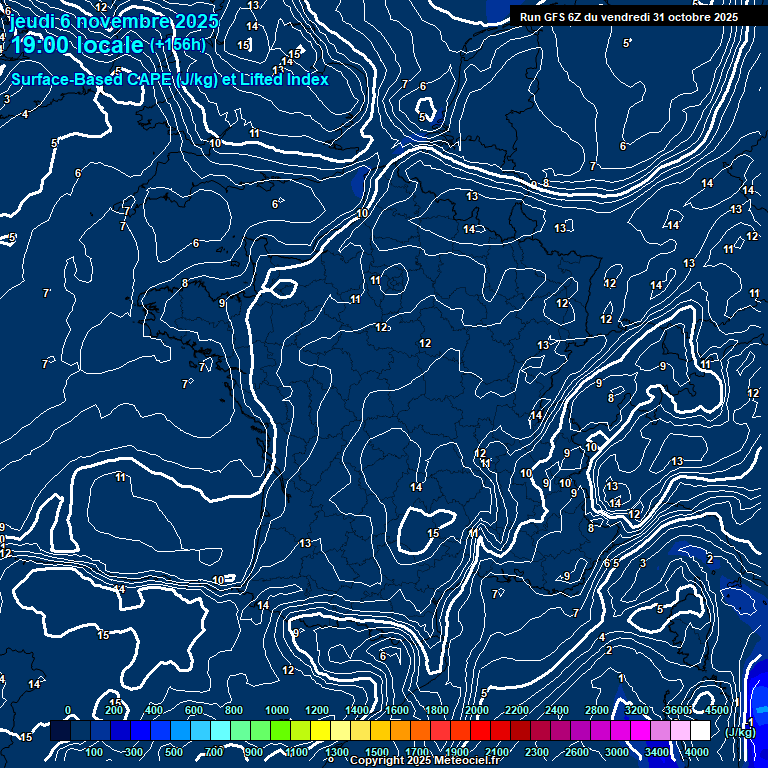This screenshot has height=768, width=768.
Task: Click the '(J/kg)' unit label beside the legend
Action: pyautogui.click(x=740, y=732)
